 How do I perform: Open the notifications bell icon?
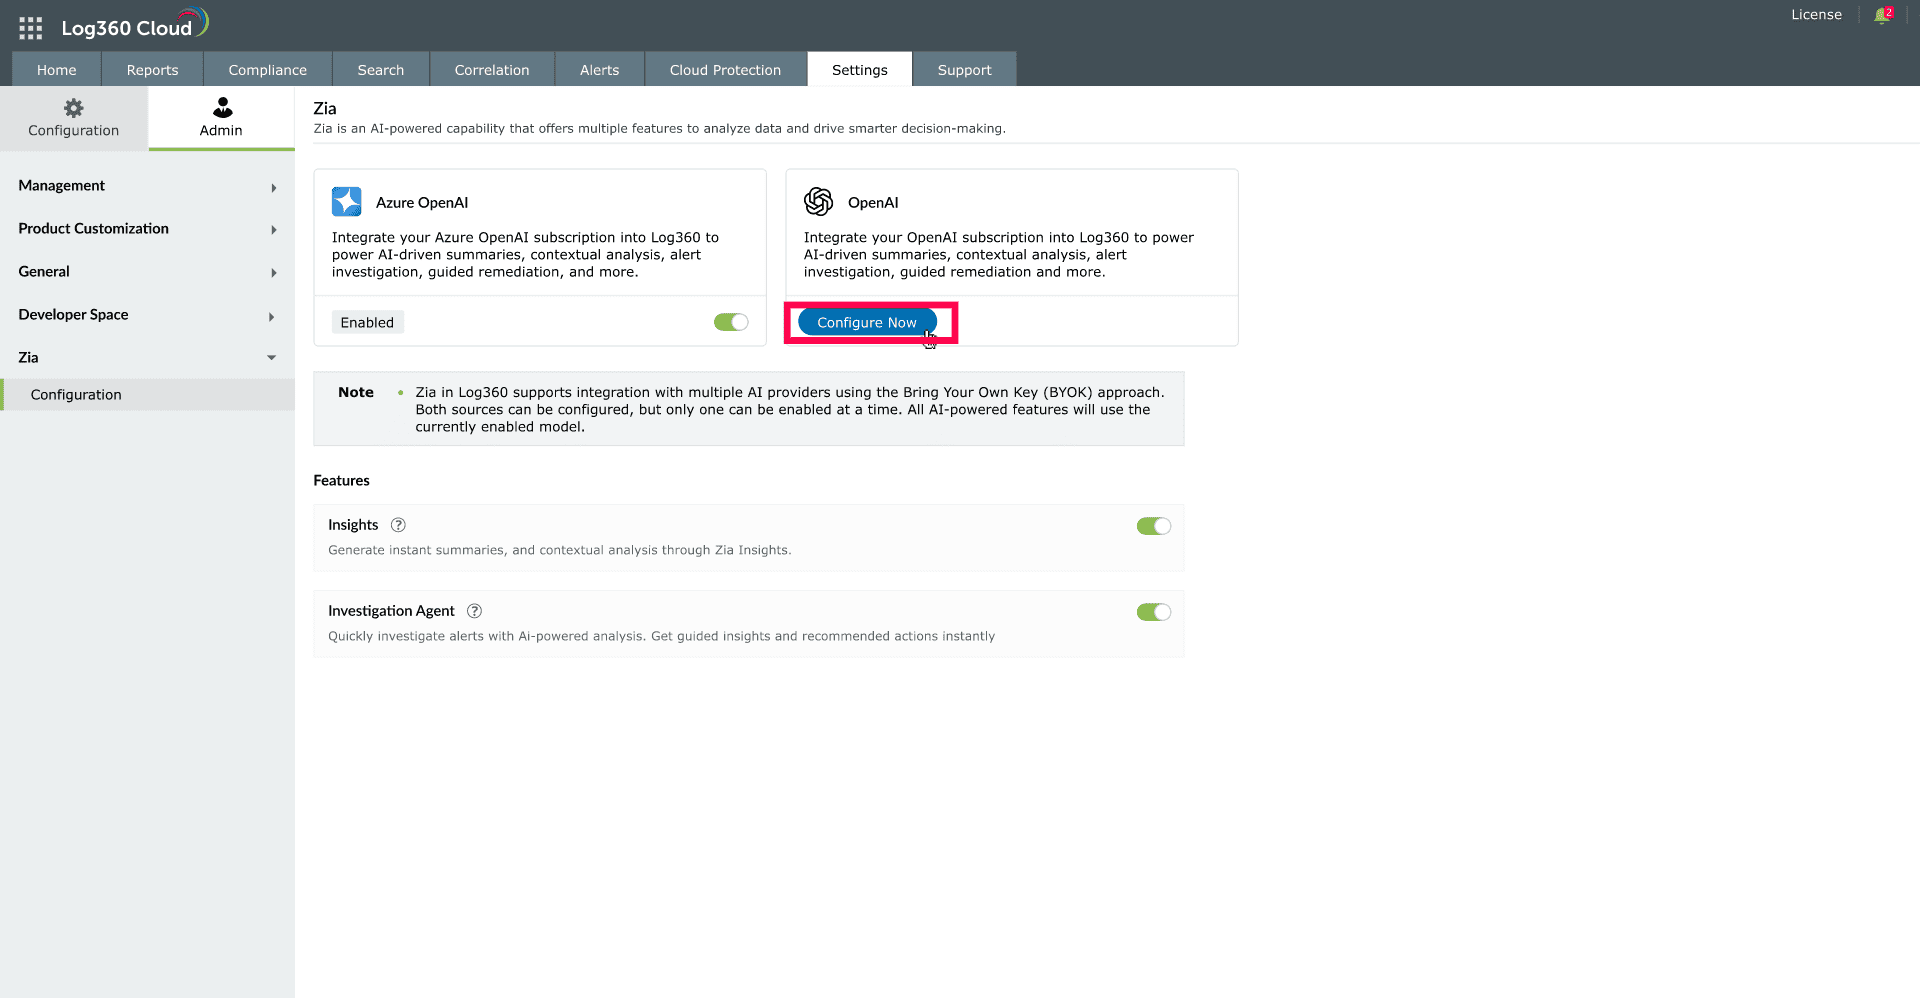[1882, 15]
